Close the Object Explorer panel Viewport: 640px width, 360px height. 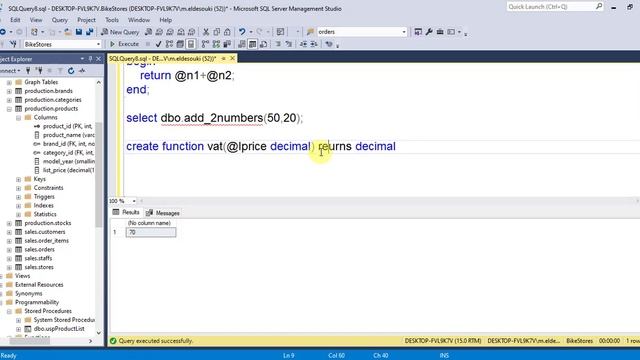pos(98,59)
